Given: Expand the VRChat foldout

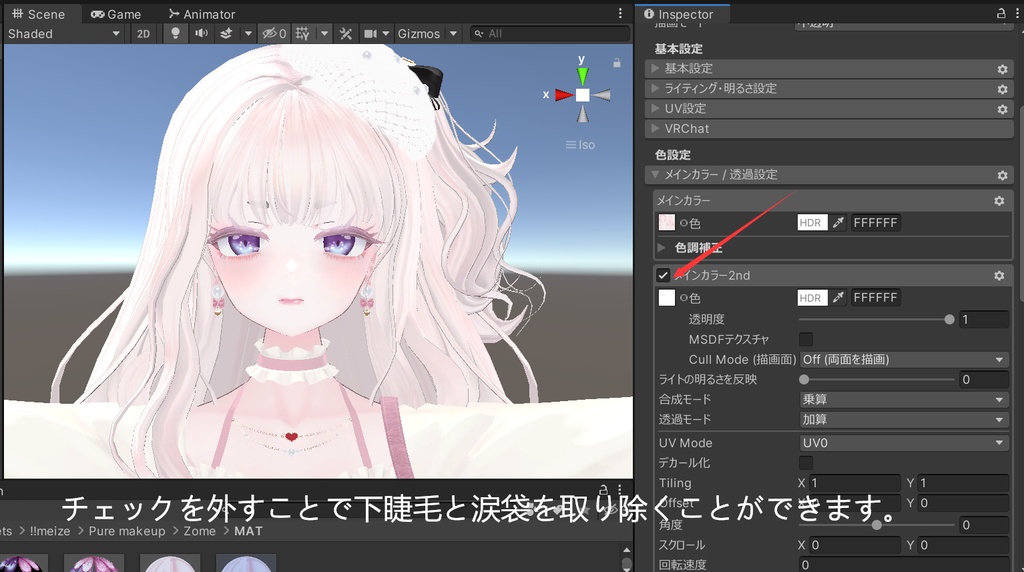Looking at the screenshot, I should point(655,129).
